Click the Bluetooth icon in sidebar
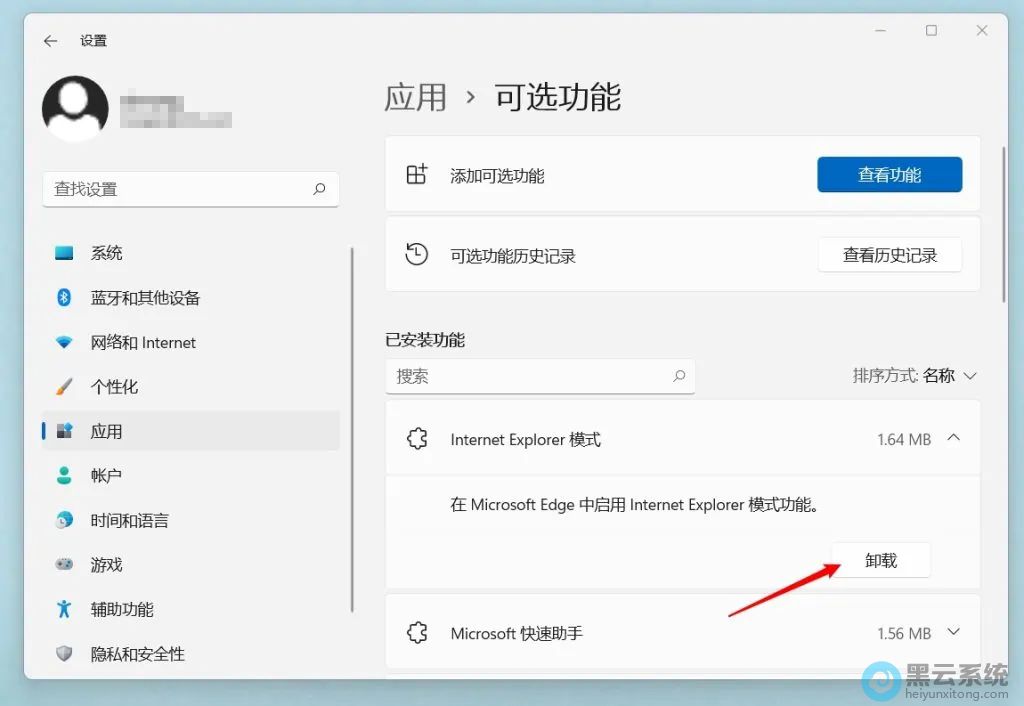The height and width of the screenshot is (706, 1024). point(65,298)
